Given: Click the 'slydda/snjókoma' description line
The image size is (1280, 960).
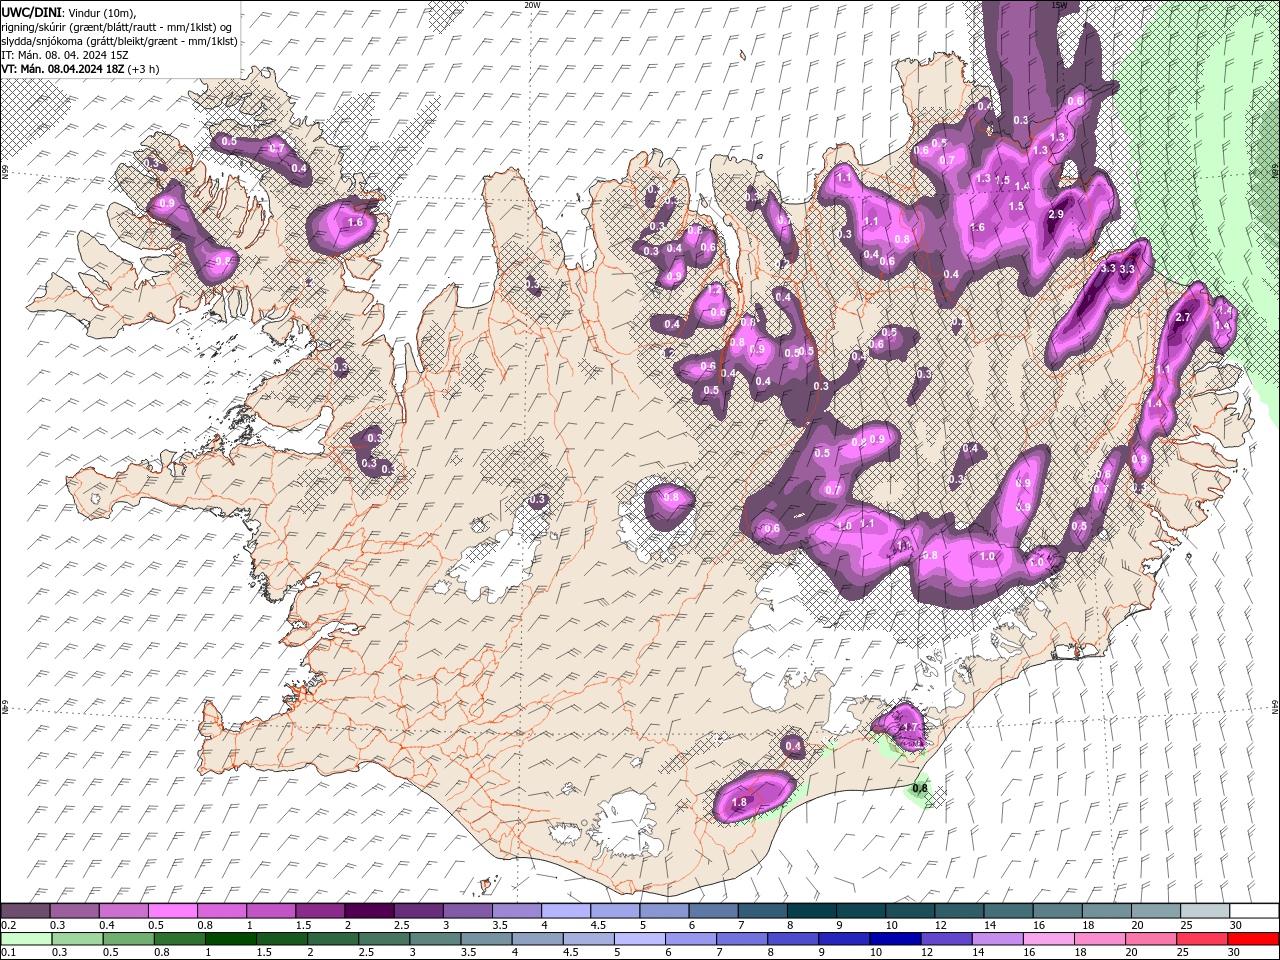Looking at the screenshot, I should tap(119, 41).
